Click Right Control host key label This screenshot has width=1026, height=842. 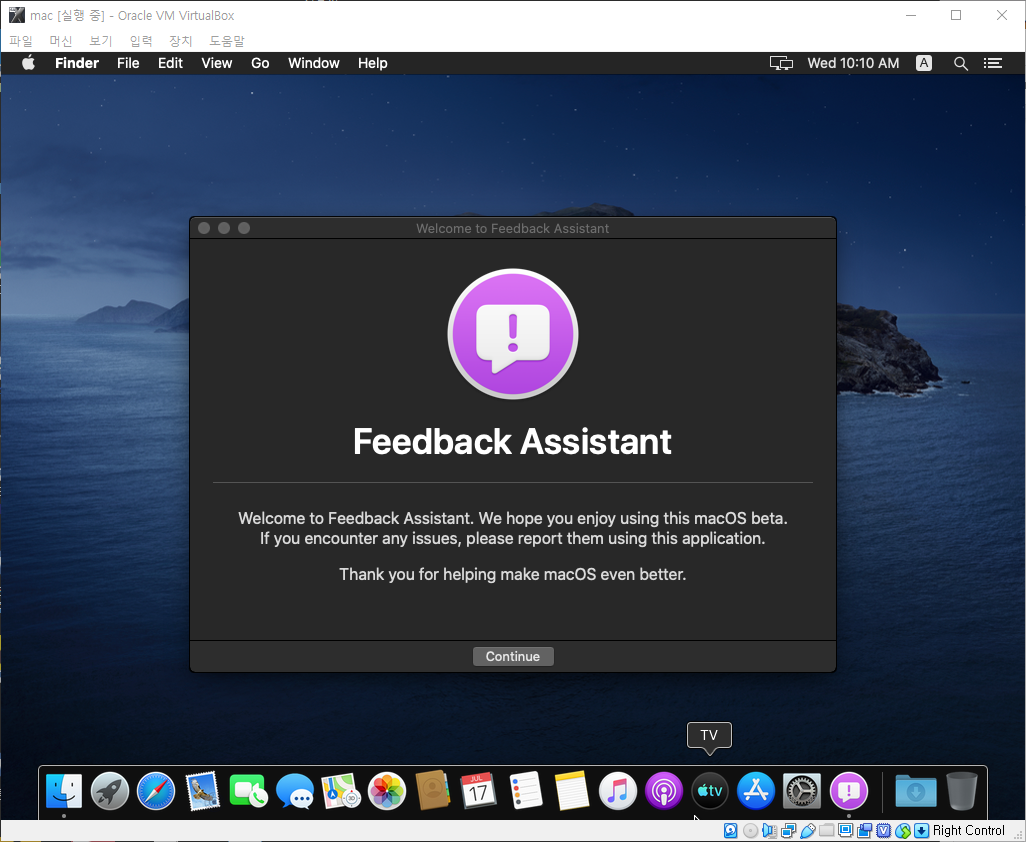click(x=968, y=831)
